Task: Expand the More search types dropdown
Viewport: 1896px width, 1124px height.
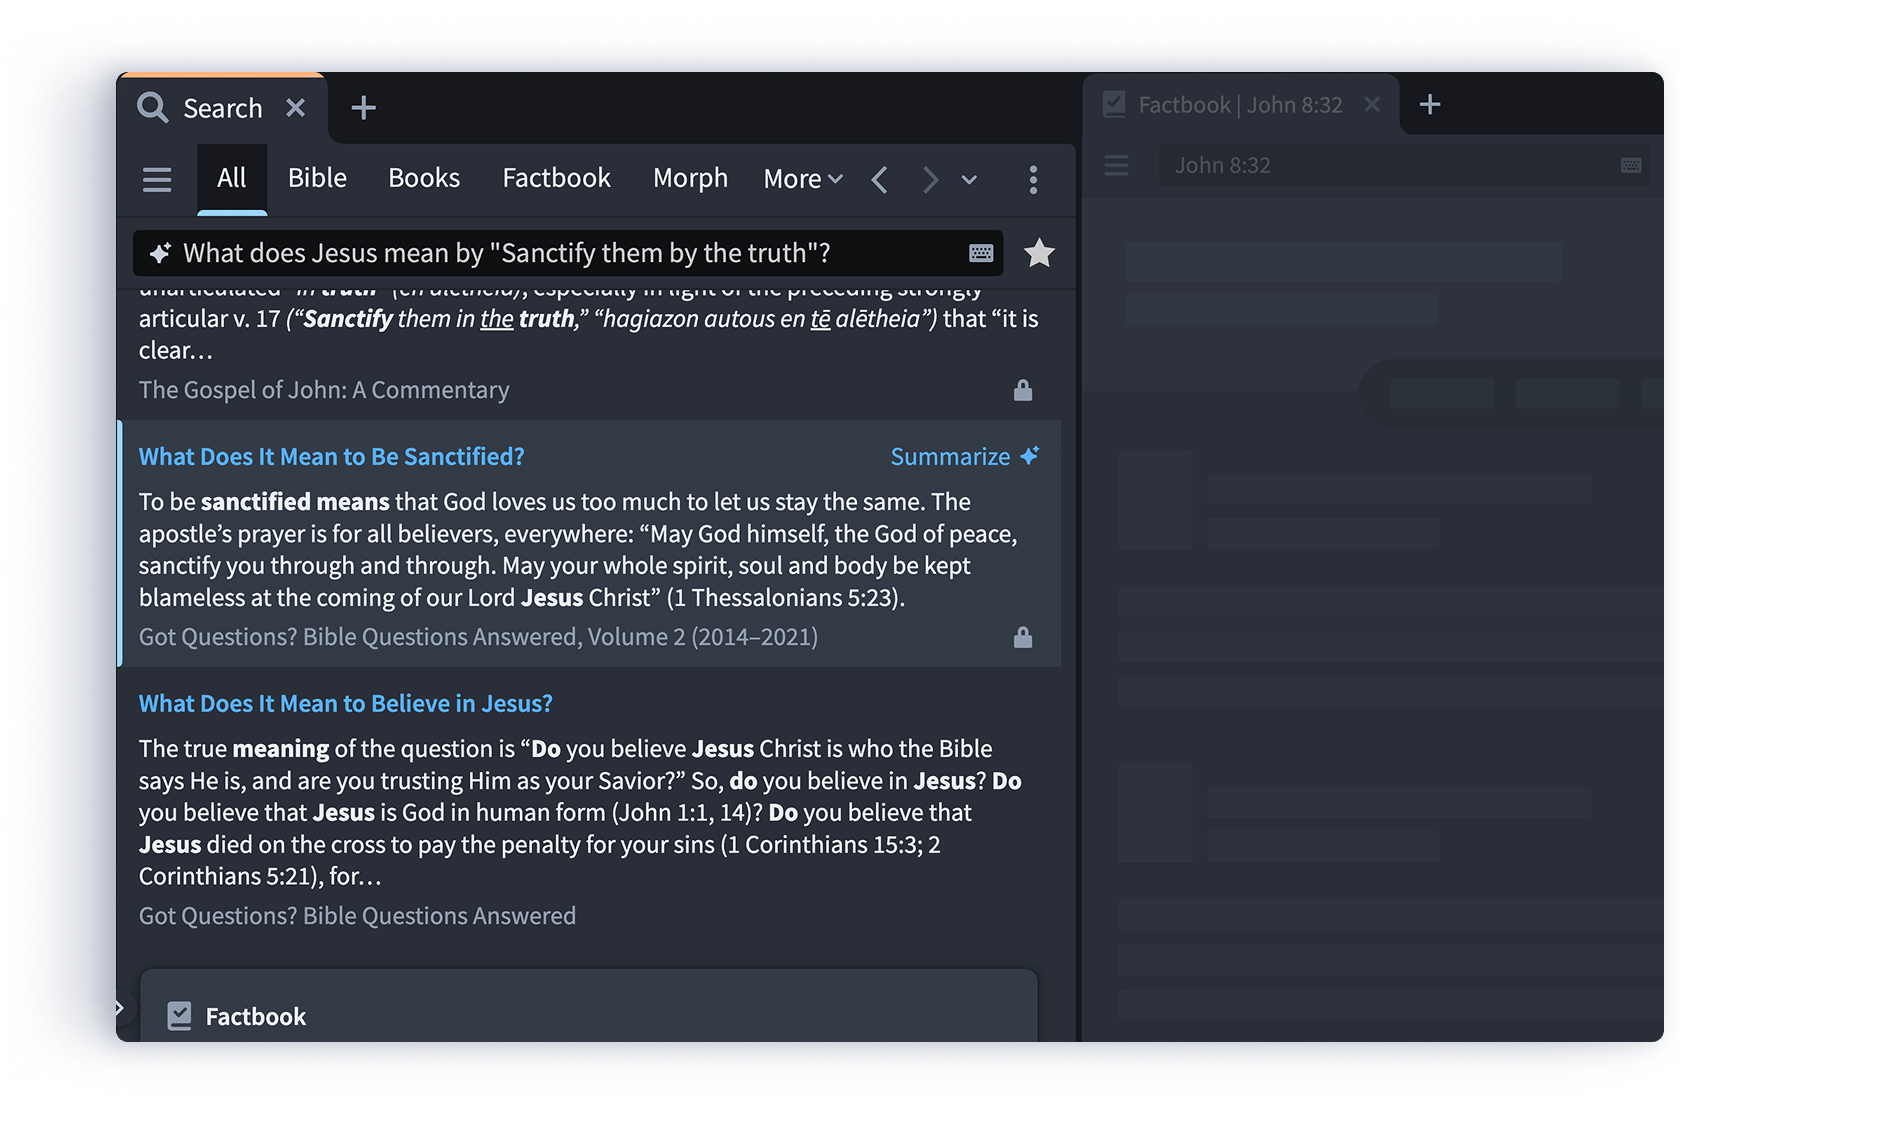Action: 803,179
